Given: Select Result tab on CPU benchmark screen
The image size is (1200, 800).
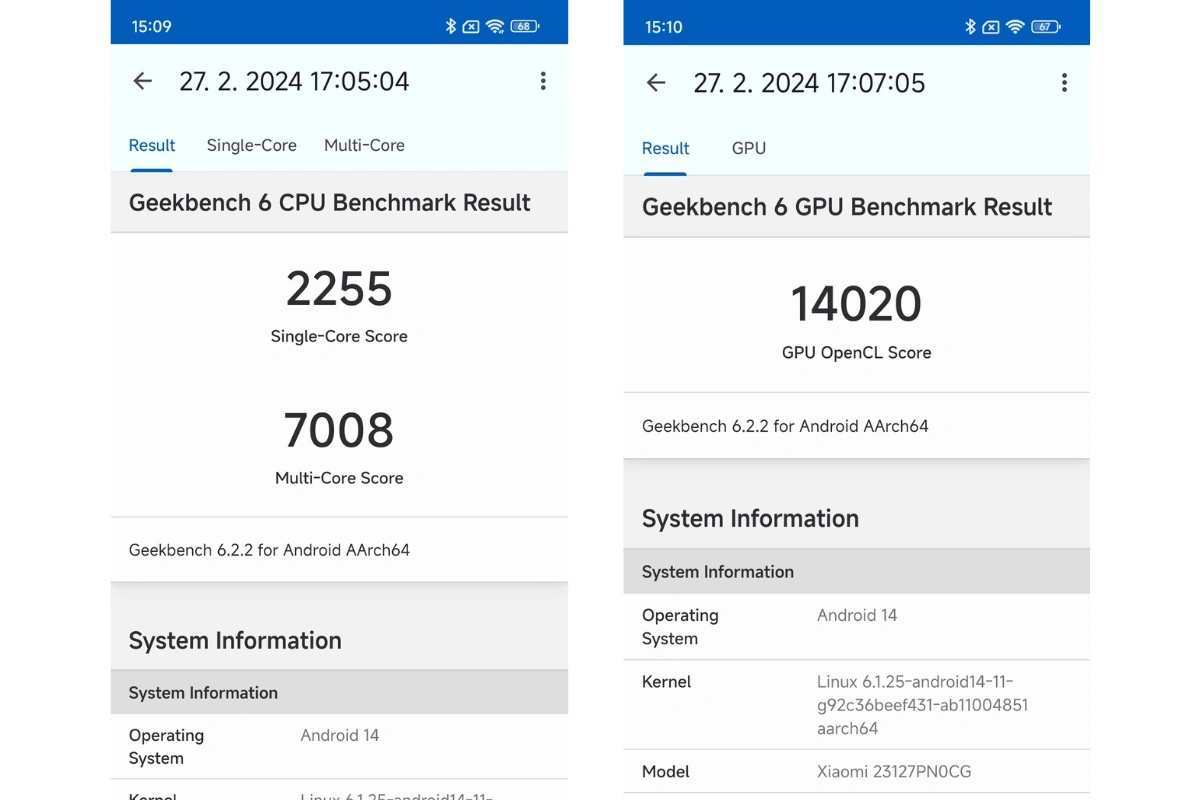Looking at the screenshot, I should (x=152, y=146).
